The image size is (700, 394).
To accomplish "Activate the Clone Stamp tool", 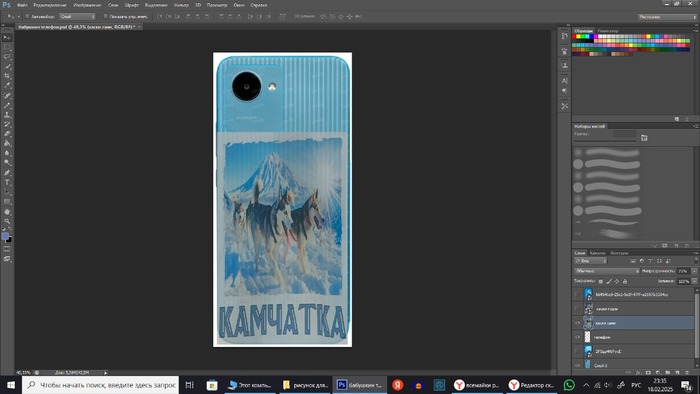I will (x=7, y=115).
